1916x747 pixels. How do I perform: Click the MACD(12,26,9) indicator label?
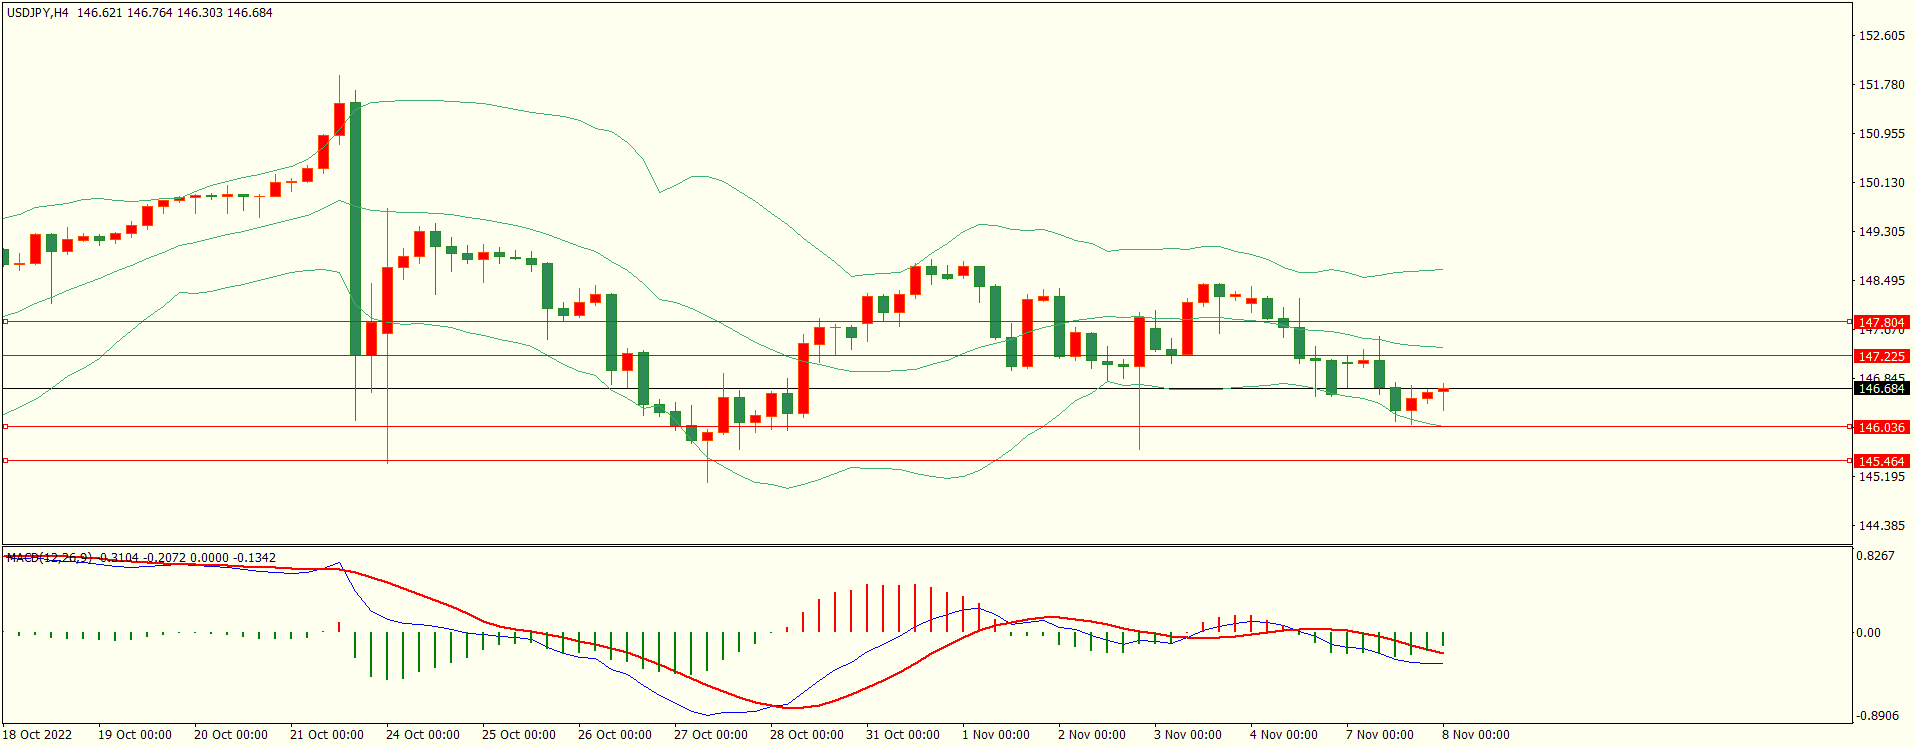(50, 558)
